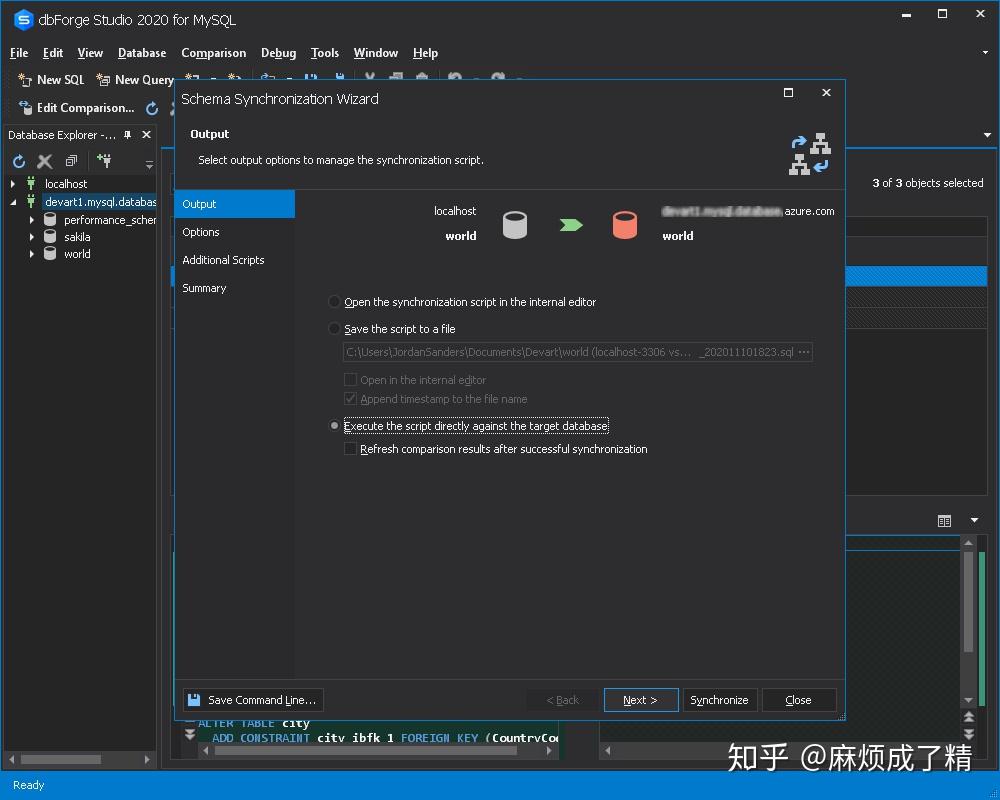This screenshot has width=1000, height=800.
Task: Click the New SQL toolbar icon
Action: pyautogui.click(x=23, y=80)
